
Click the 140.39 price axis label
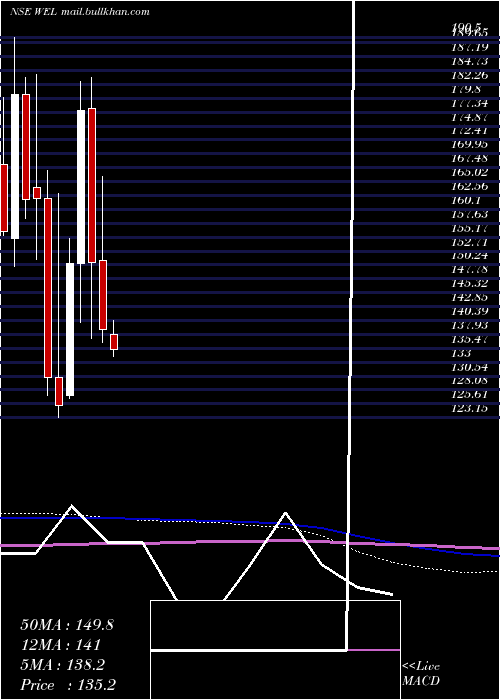coord(469,311)
